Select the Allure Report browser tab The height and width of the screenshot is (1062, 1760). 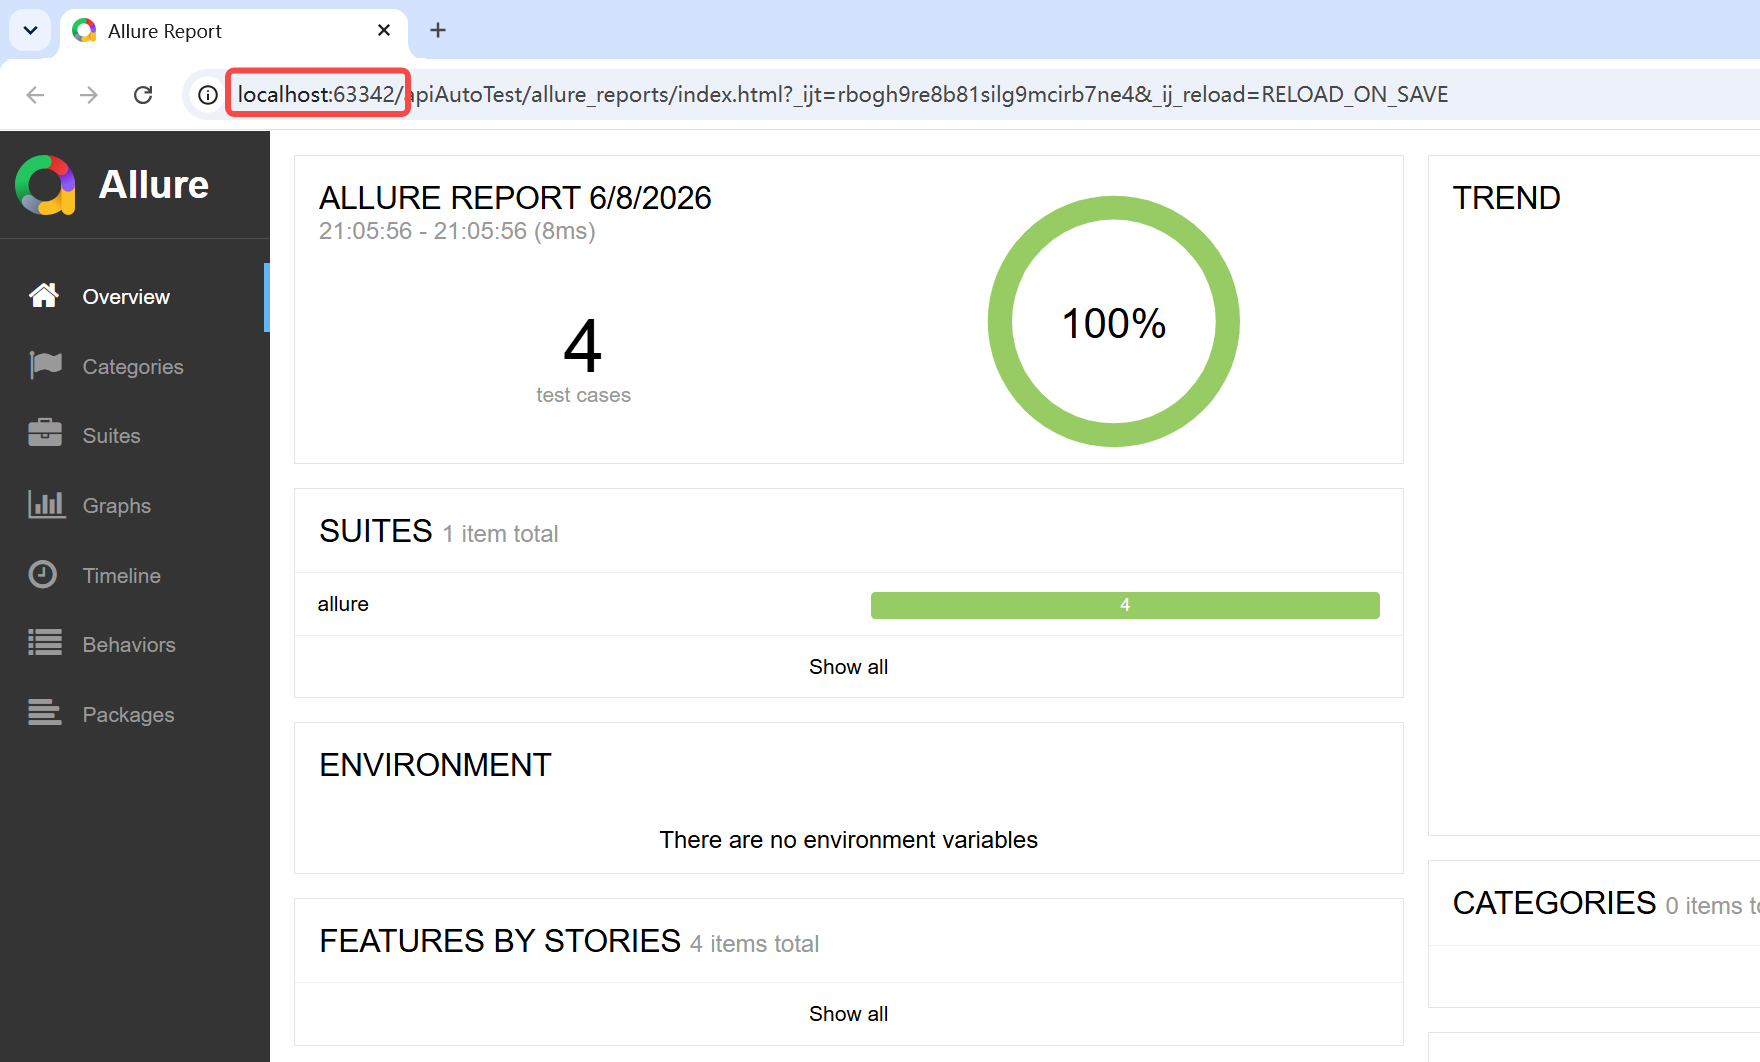point(234,31)
